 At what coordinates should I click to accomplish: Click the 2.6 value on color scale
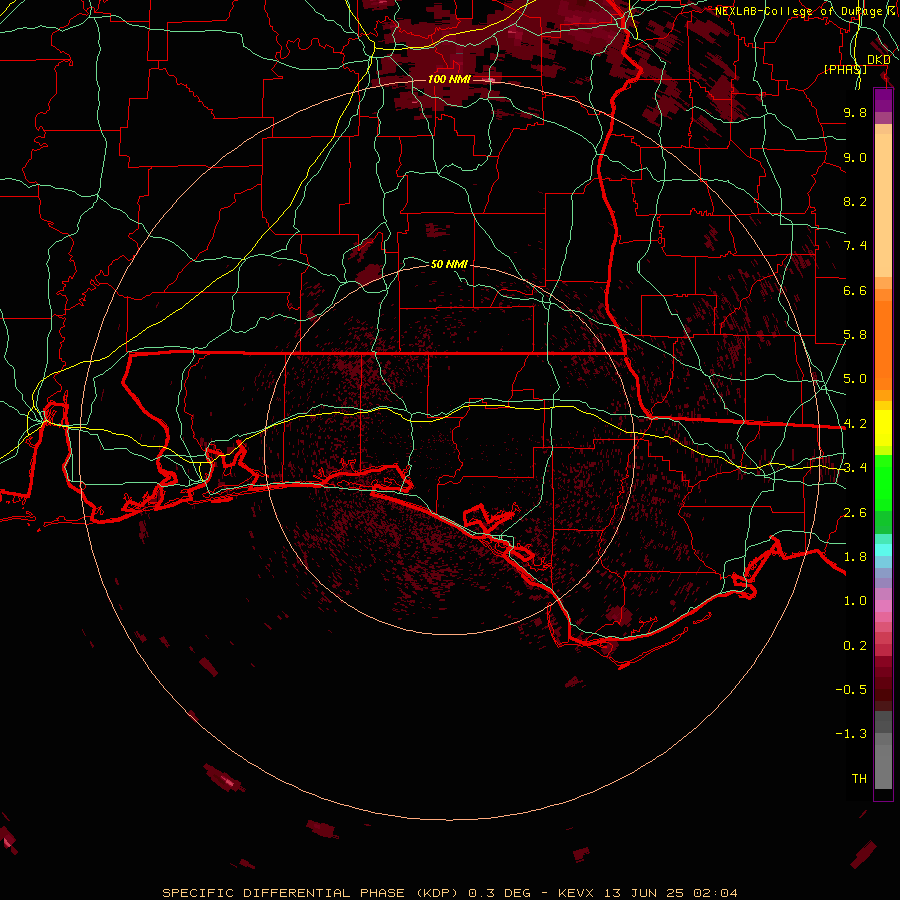(x=855, y=513)
